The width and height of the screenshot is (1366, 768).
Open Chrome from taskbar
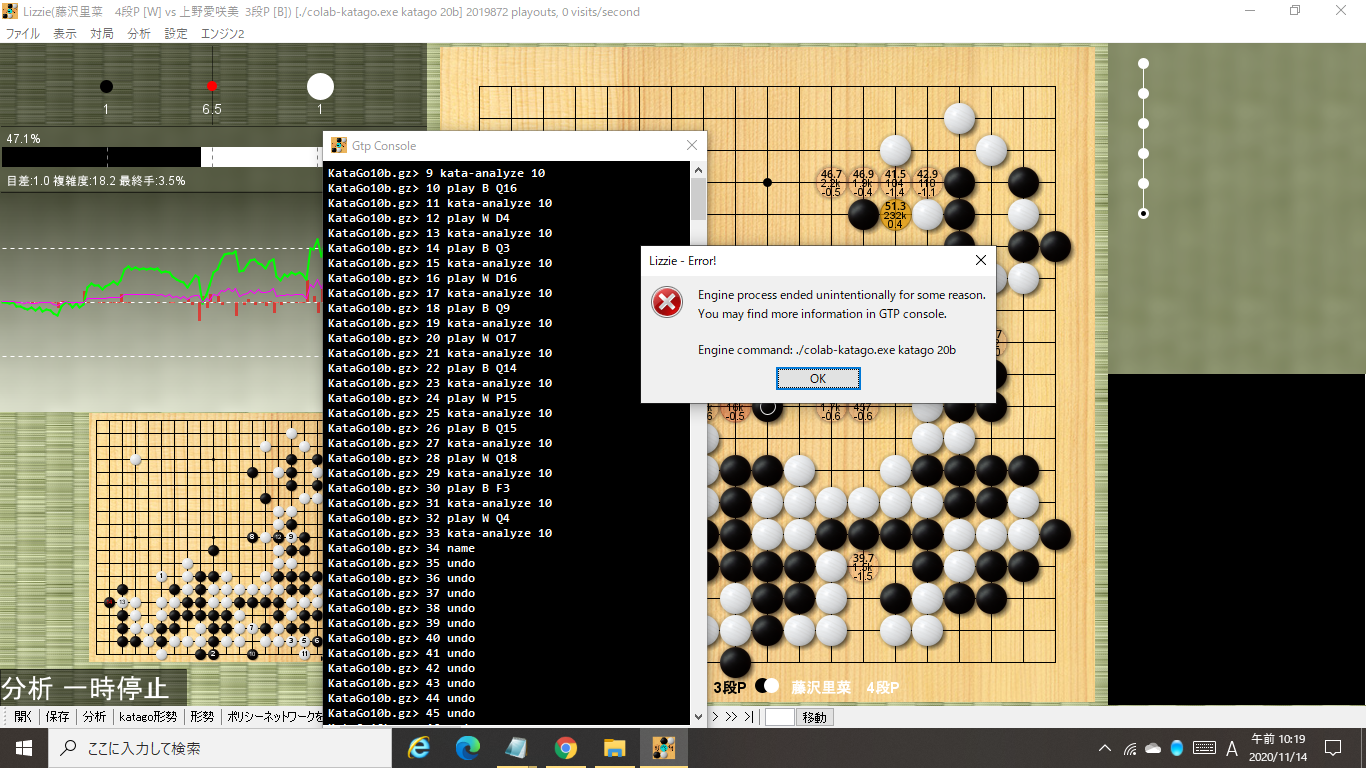(x=566, y=747)
